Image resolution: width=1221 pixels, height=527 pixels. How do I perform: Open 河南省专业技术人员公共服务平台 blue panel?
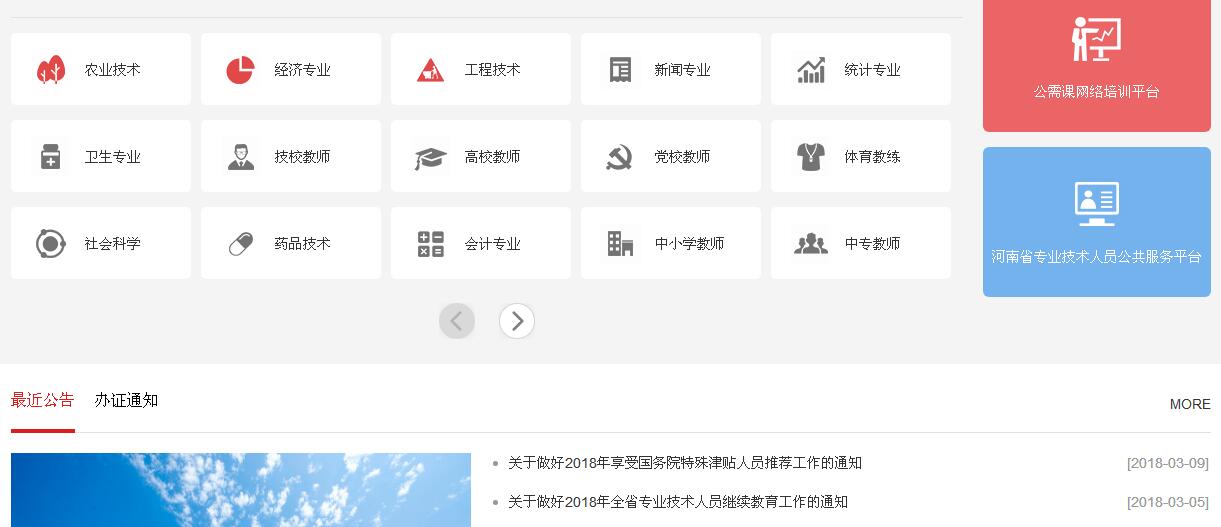pyautogui.click(x=1096, y=222)
